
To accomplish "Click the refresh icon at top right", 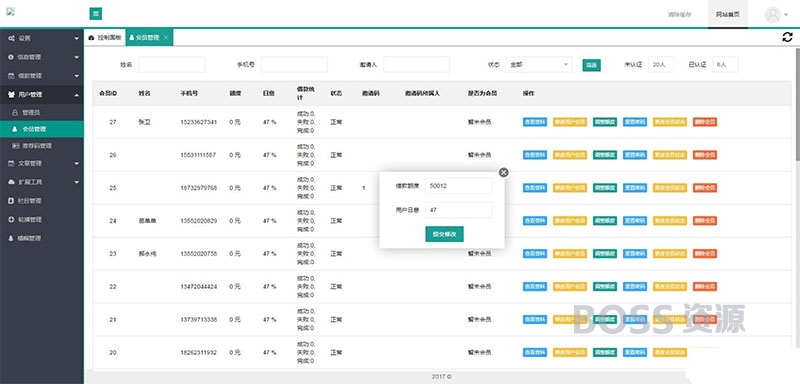I will tap(787, 37).
